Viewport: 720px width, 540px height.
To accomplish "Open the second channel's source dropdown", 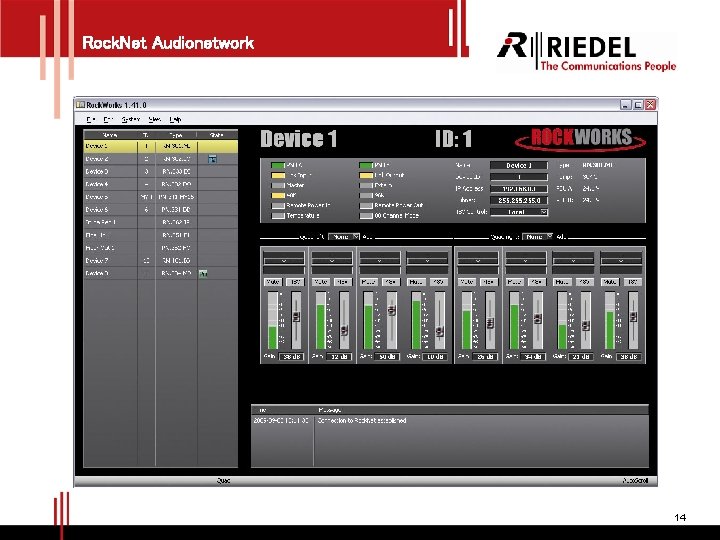I will click(332, 260).
